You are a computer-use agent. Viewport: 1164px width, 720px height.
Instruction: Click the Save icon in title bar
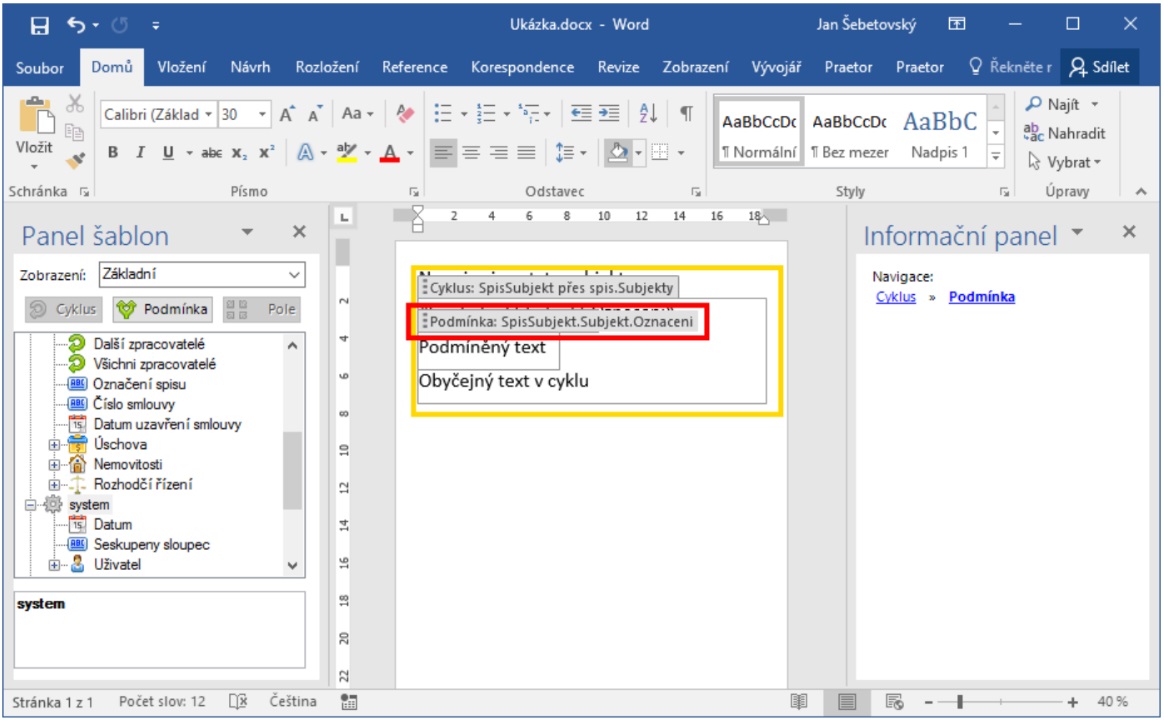[x=39, y=25]
